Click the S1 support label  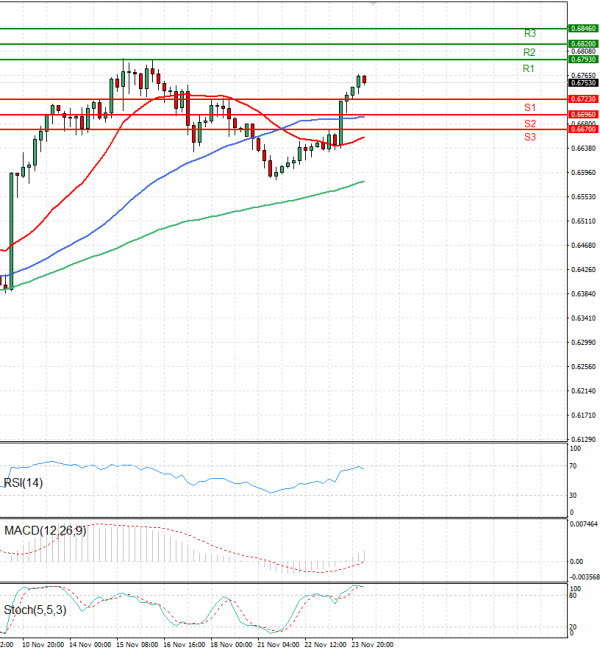click(530, 108)
